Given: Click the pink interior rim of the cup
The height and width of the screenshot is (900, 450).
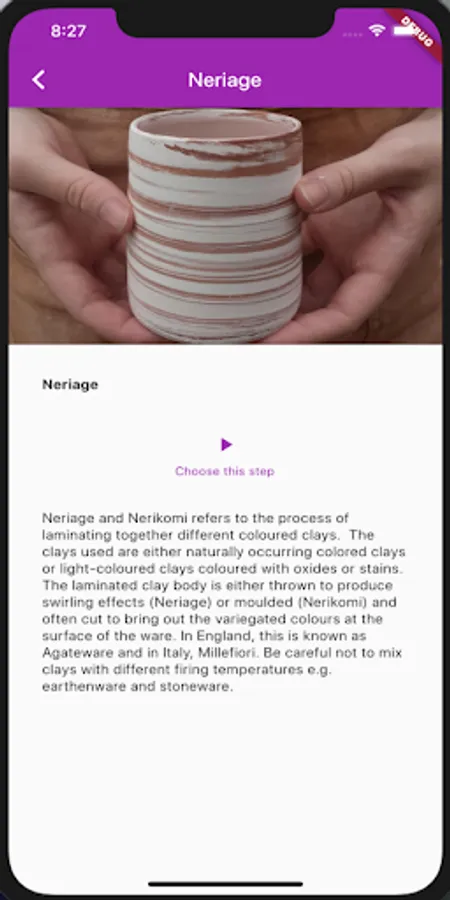Looking at the screenshot, I should point(214,125).
